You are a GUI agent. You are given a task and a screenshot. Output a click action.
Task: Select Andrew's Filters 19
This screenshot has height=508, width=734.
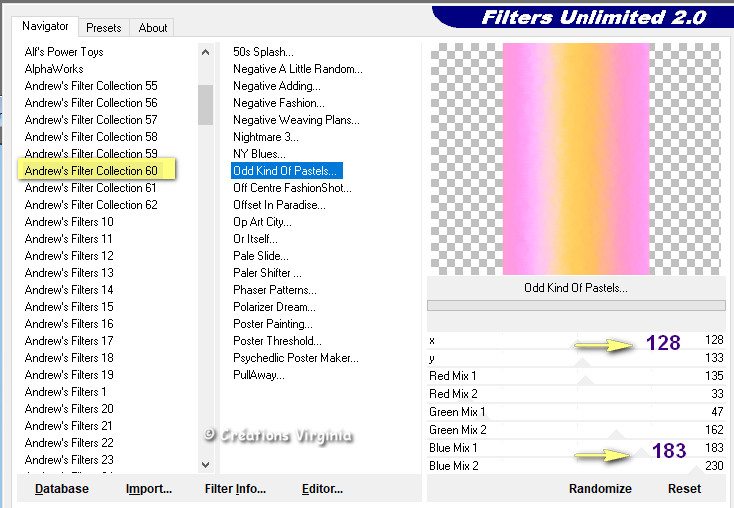point(69,375)
